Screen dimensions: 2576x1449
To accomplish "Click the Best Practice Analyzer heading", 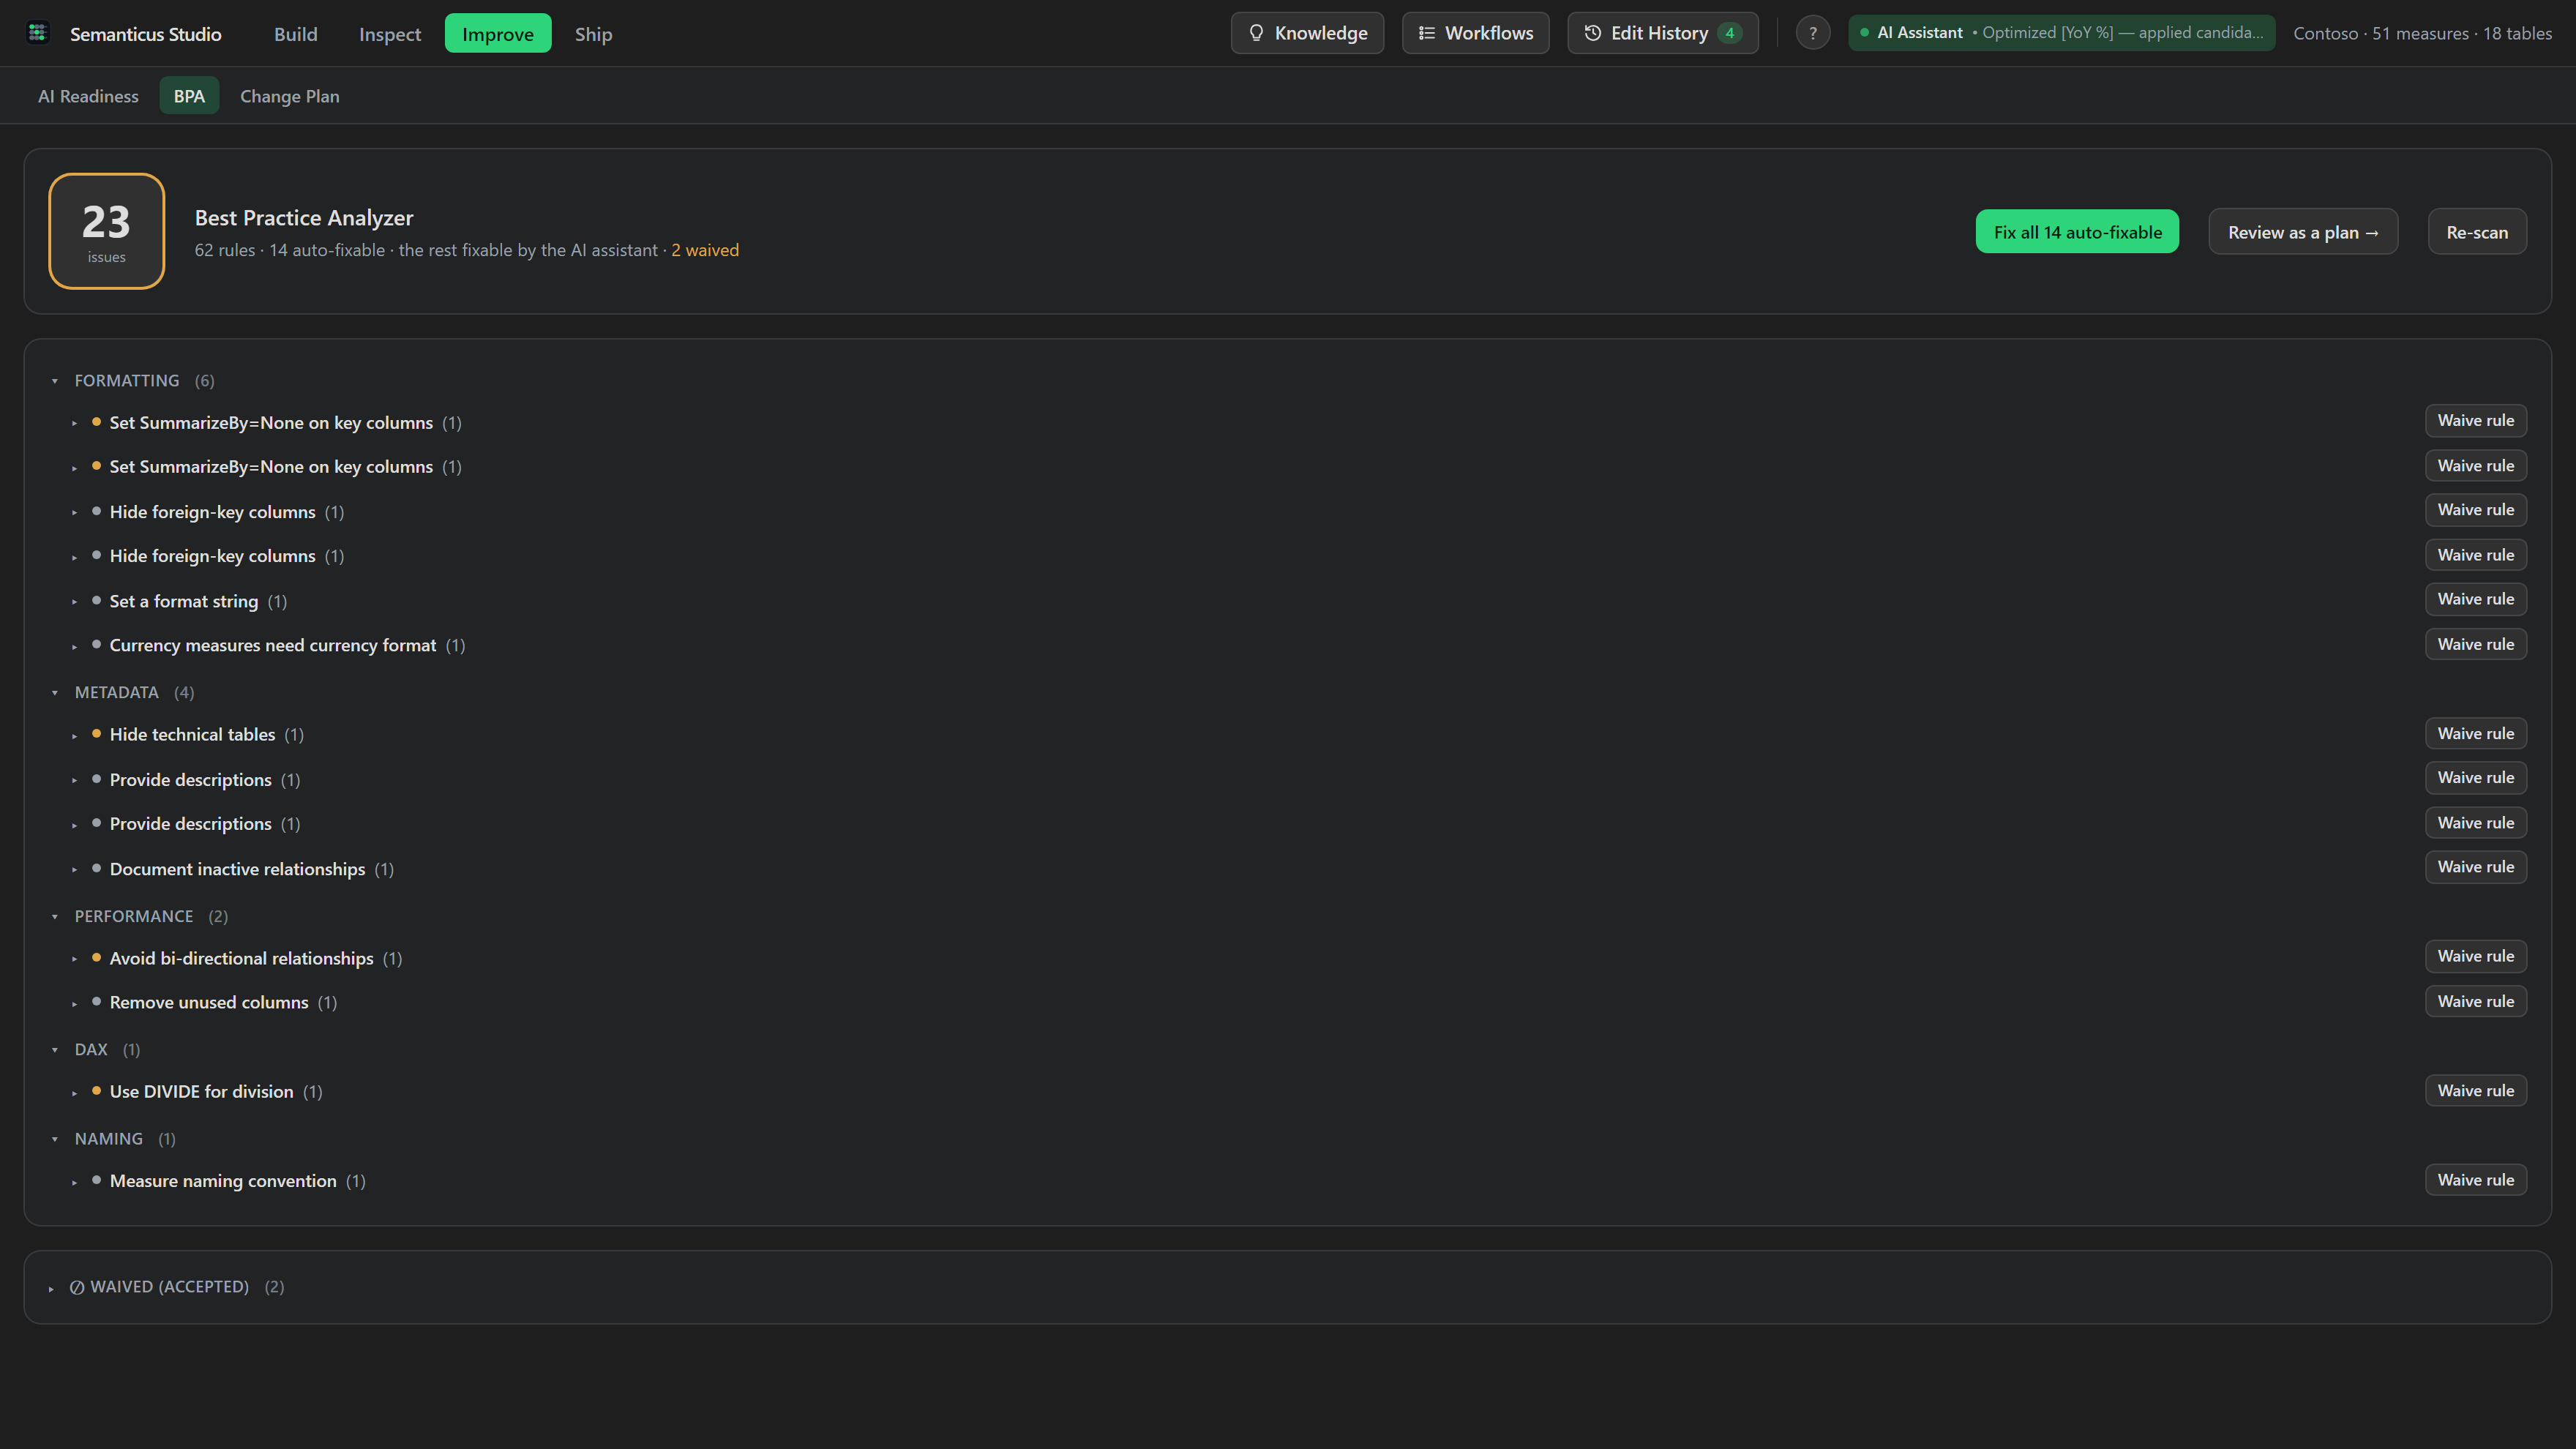I will click(x=304, y=218).
